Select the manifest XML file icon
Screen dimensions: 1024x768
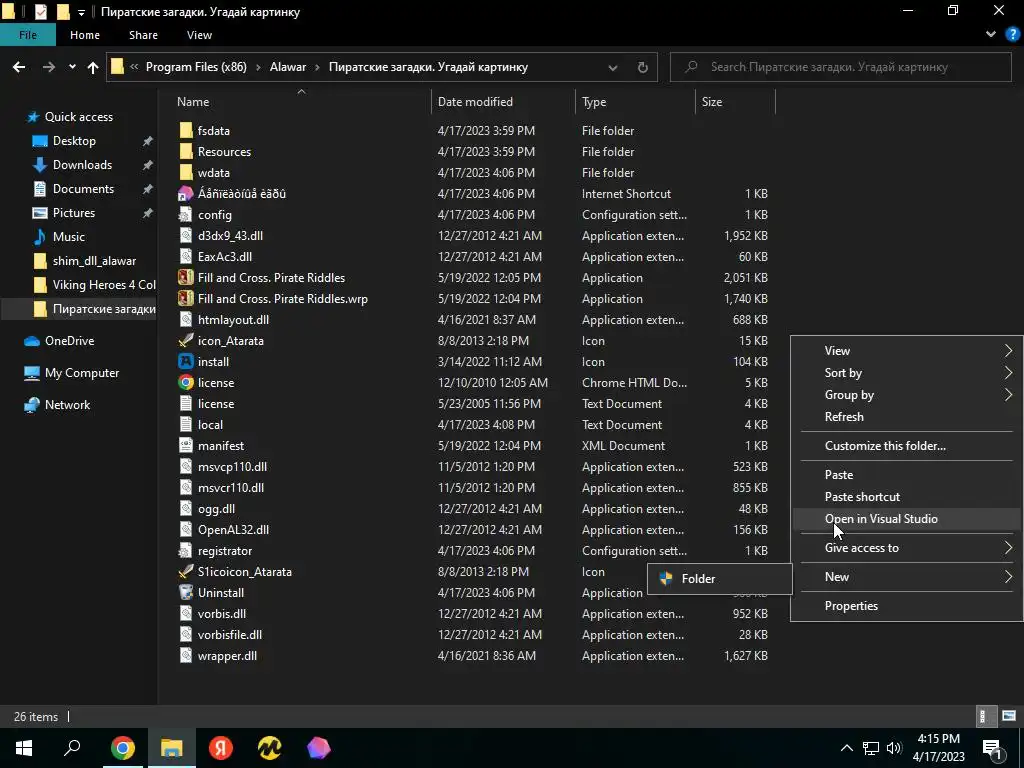click(x=186, y=445)
